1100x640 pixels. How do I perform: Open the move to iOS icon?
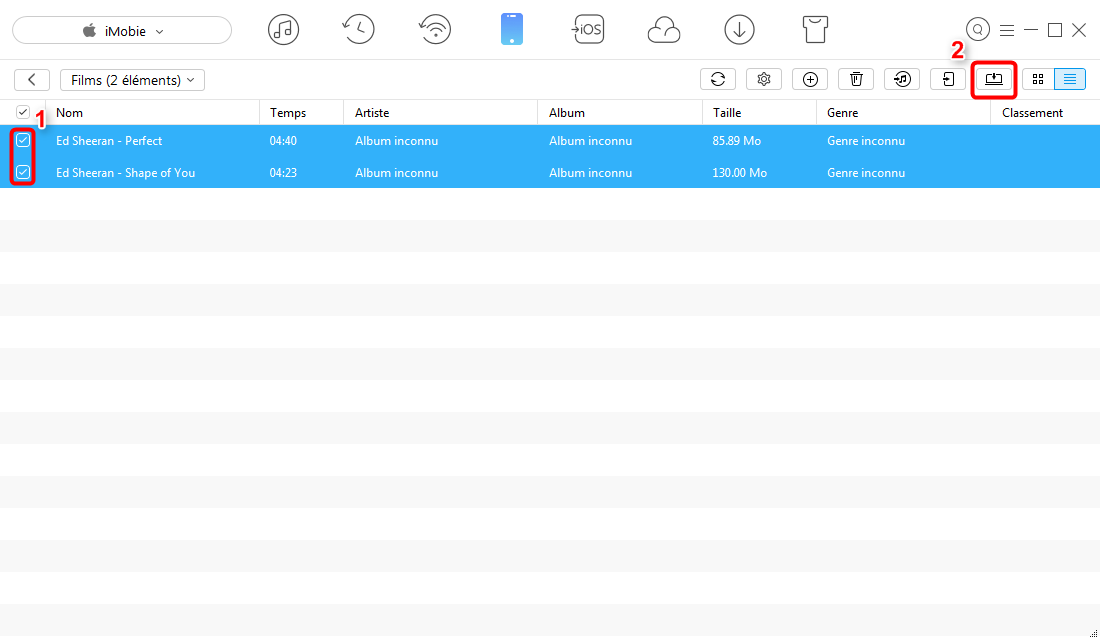coord(587,29)
